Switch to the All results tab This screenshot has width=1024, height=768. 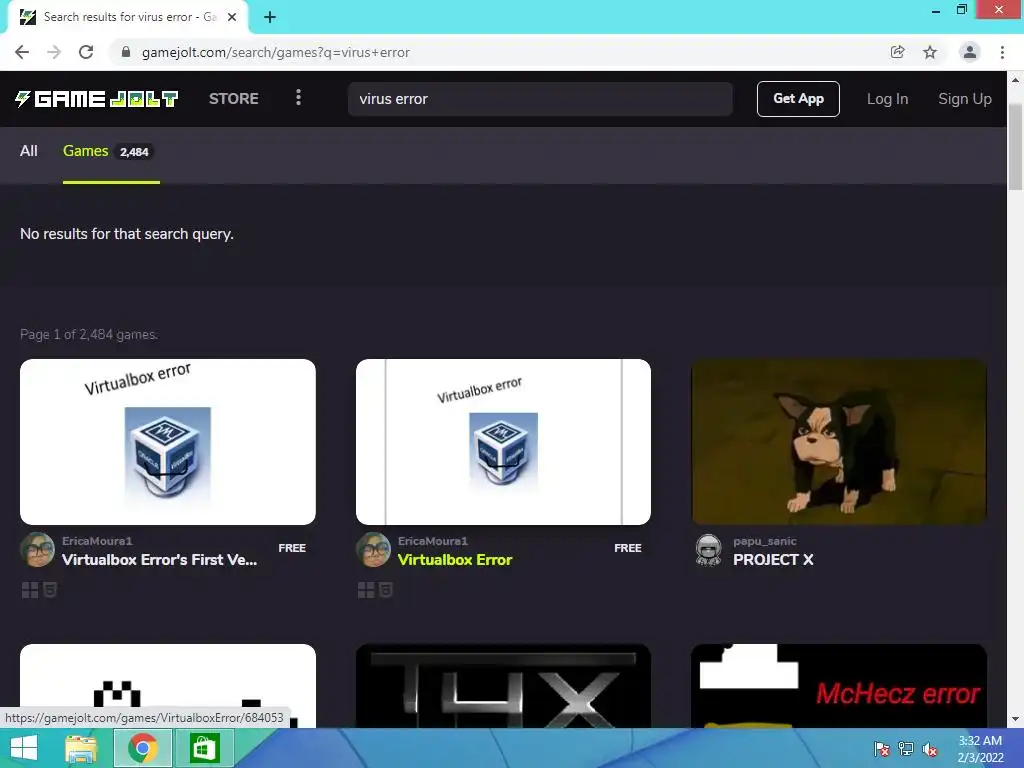(29, 151)
